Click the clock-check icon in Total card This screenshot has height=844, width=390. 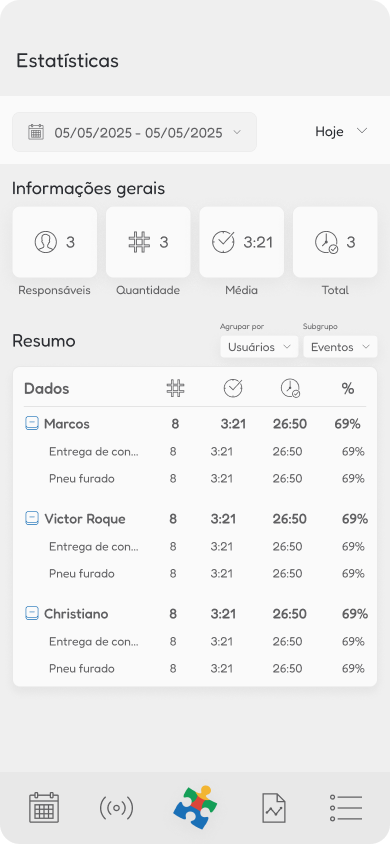326,243
